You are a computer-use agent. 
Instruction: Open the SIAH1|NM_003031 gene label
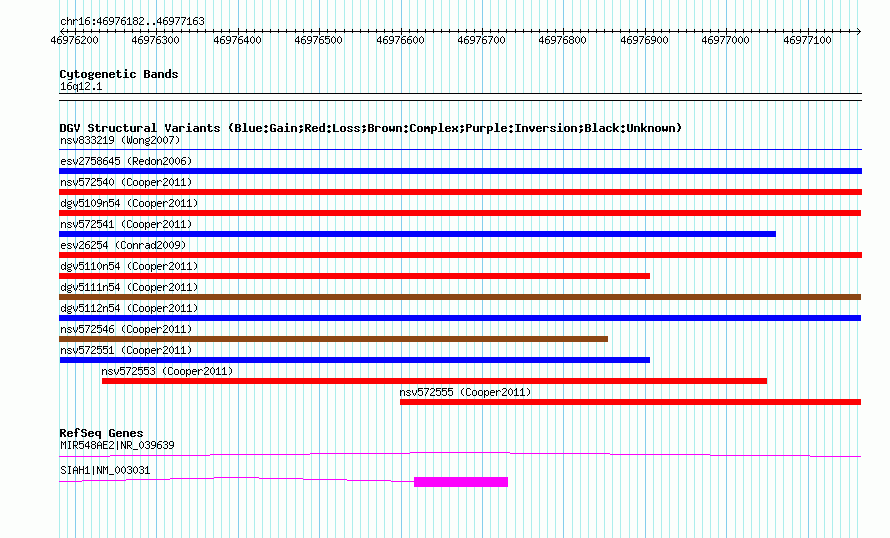(x=105, y=470)
